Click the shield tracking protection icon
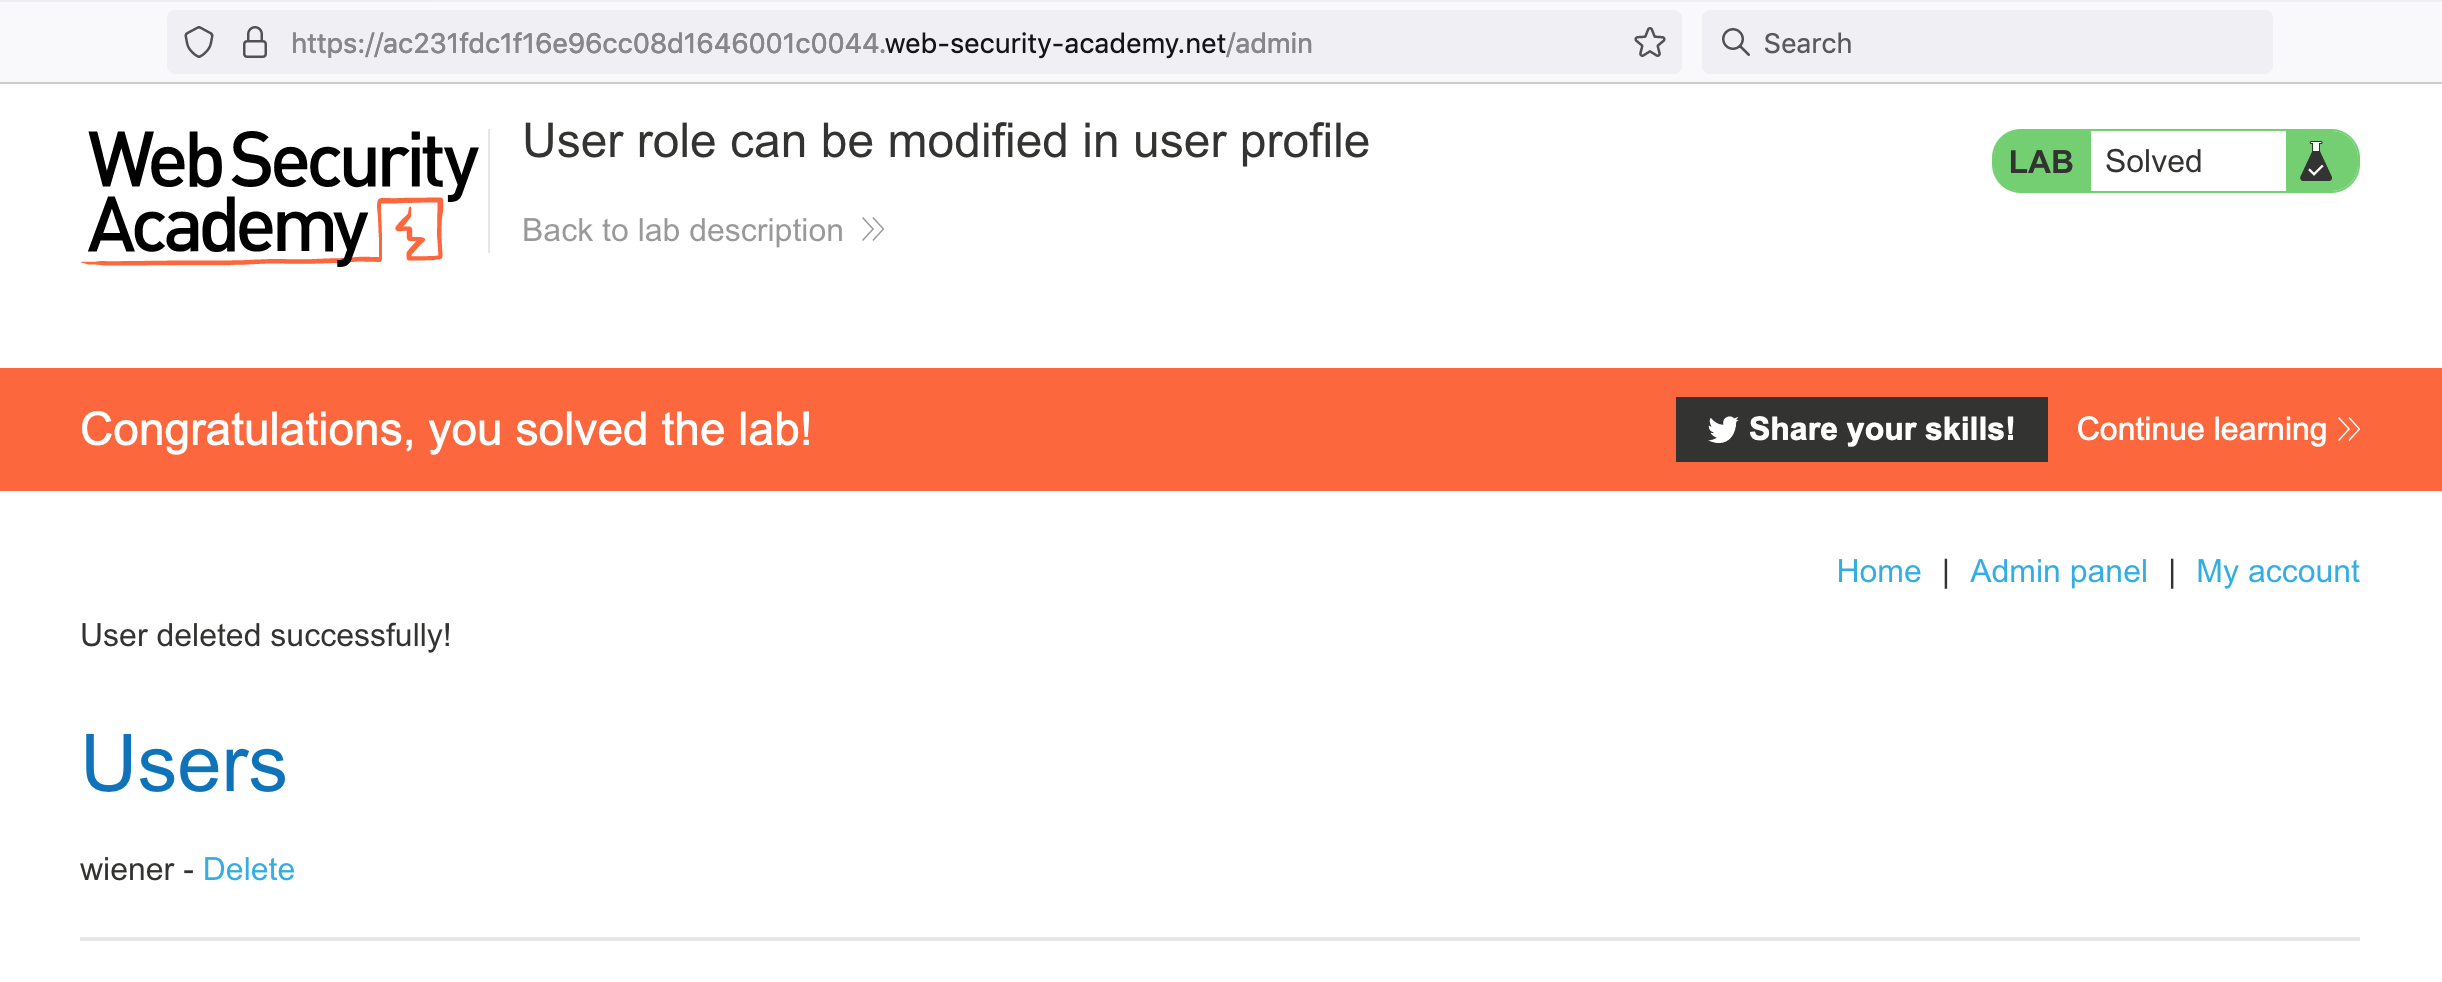The image size is (2442, 982). (199, 43)
